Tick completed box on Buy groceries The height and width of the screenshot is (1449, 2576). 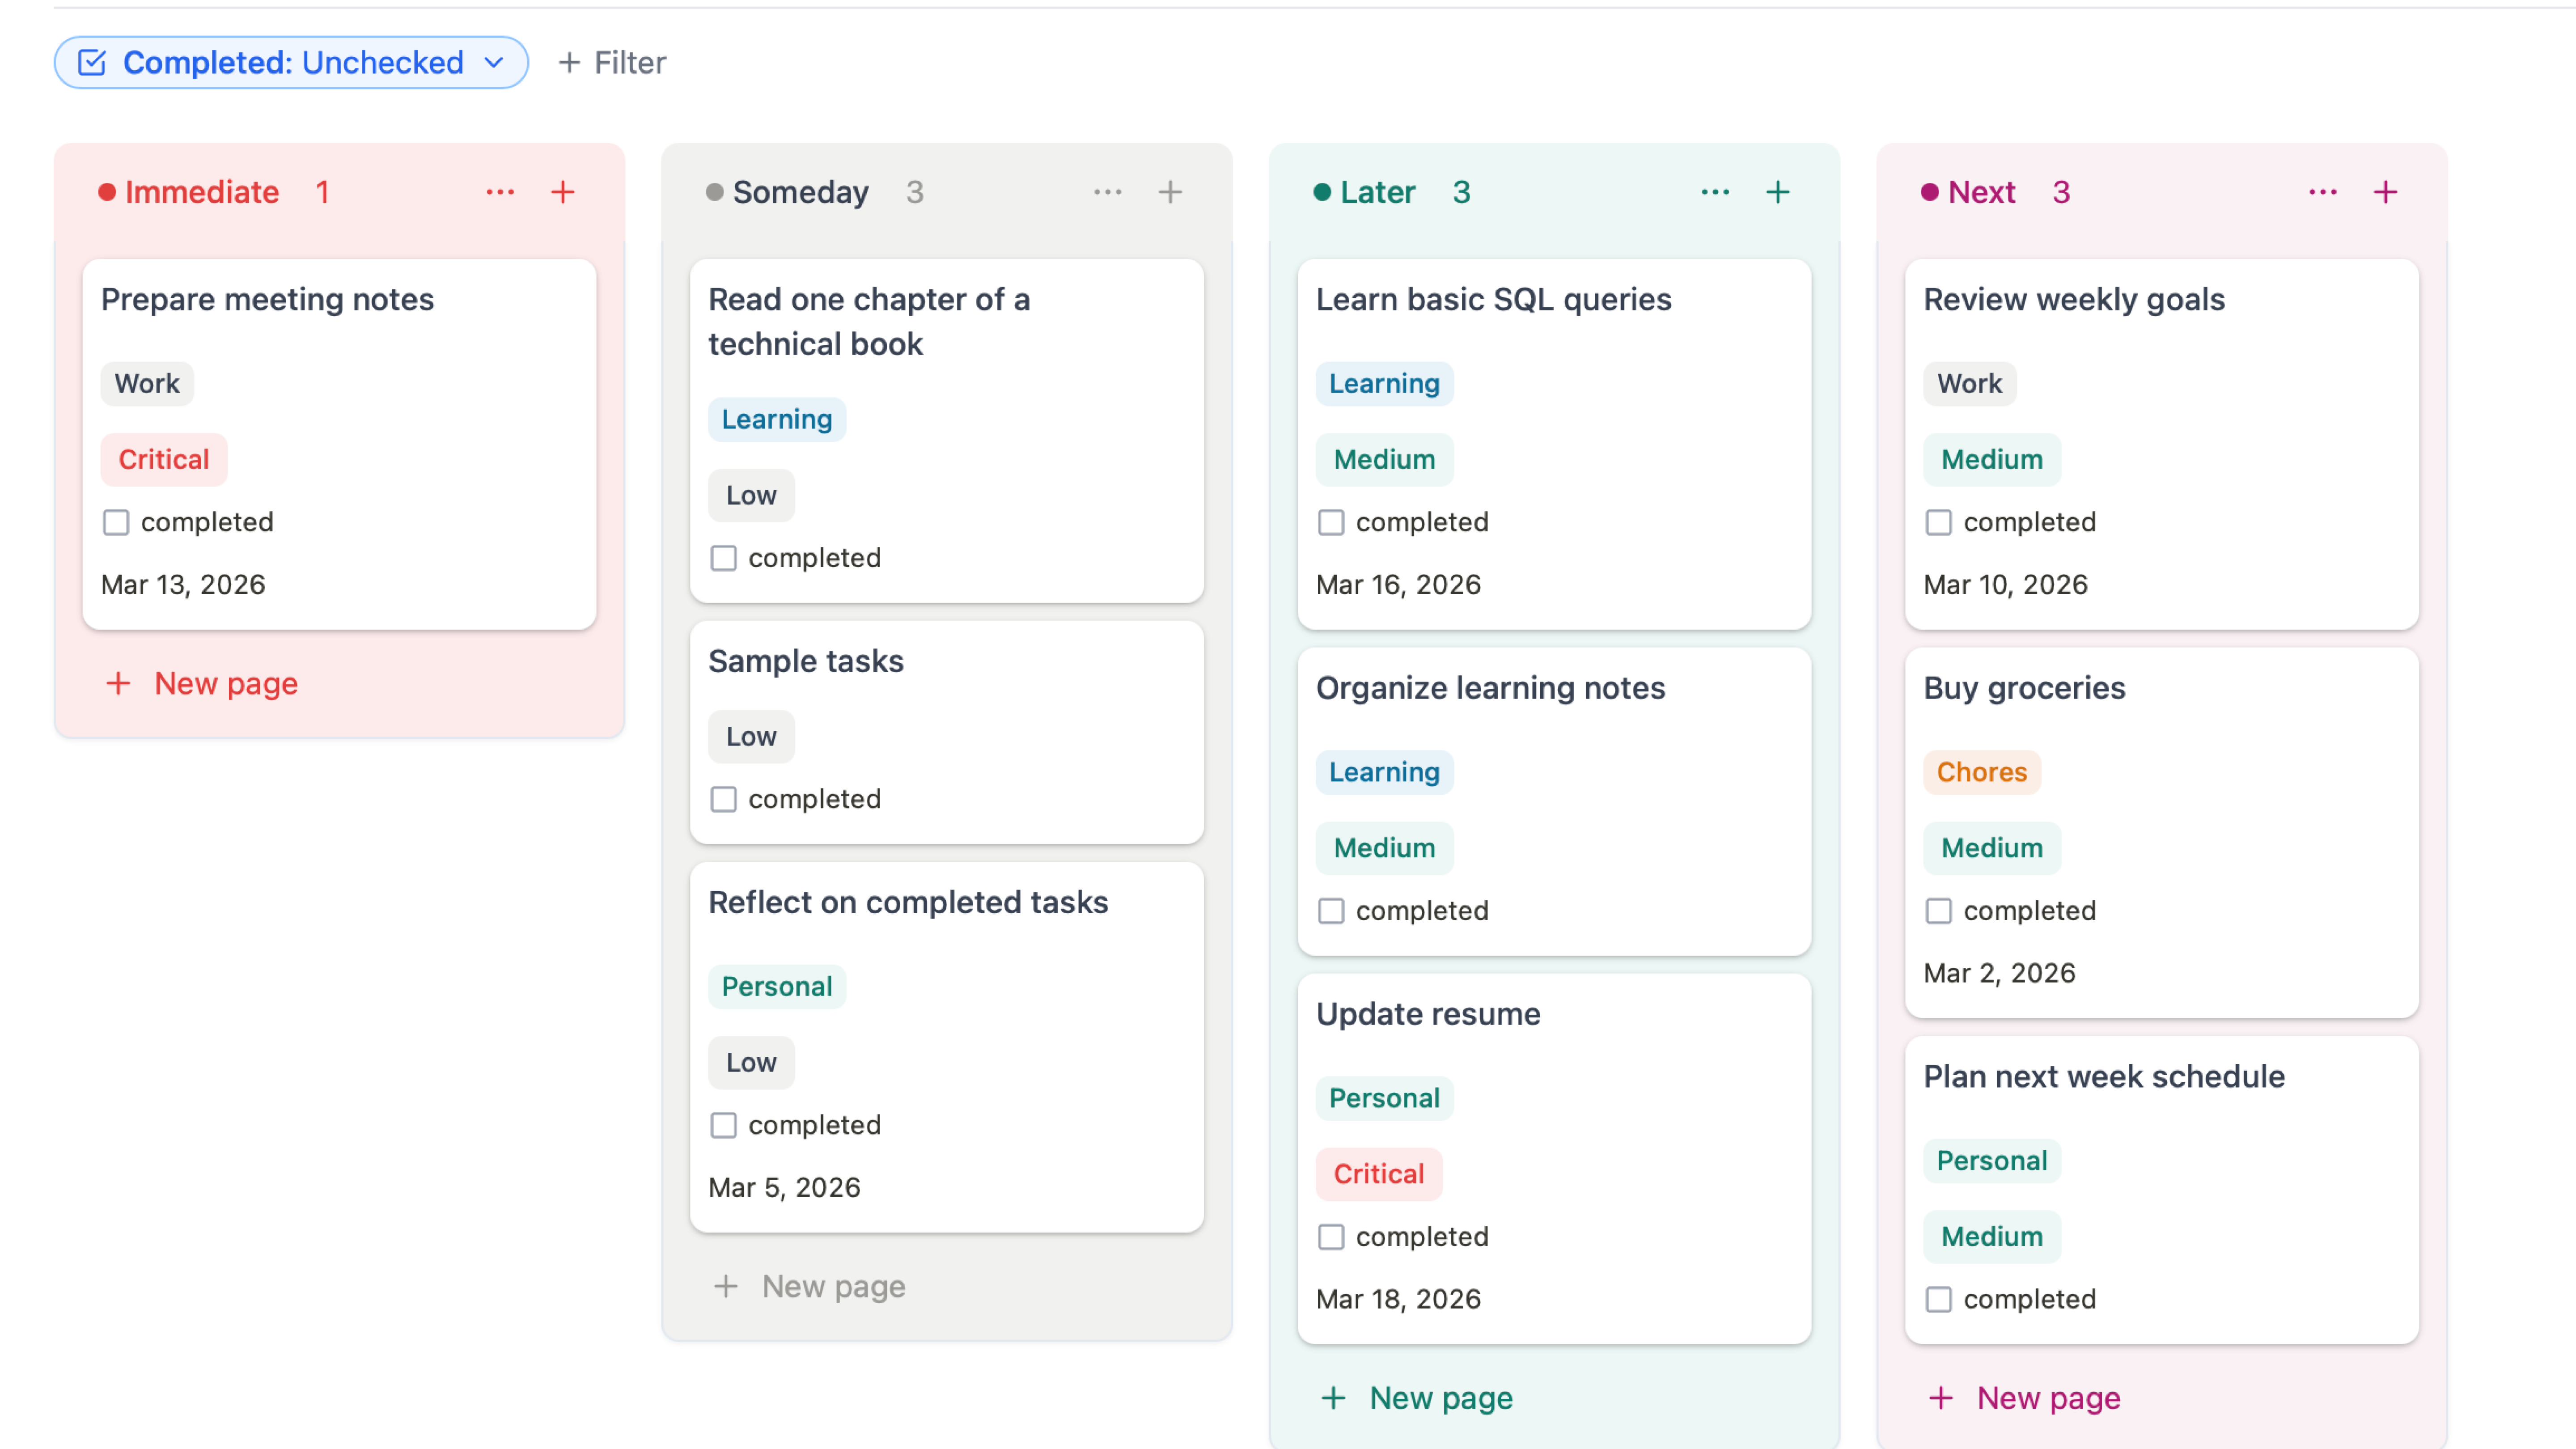[1938, 911]
